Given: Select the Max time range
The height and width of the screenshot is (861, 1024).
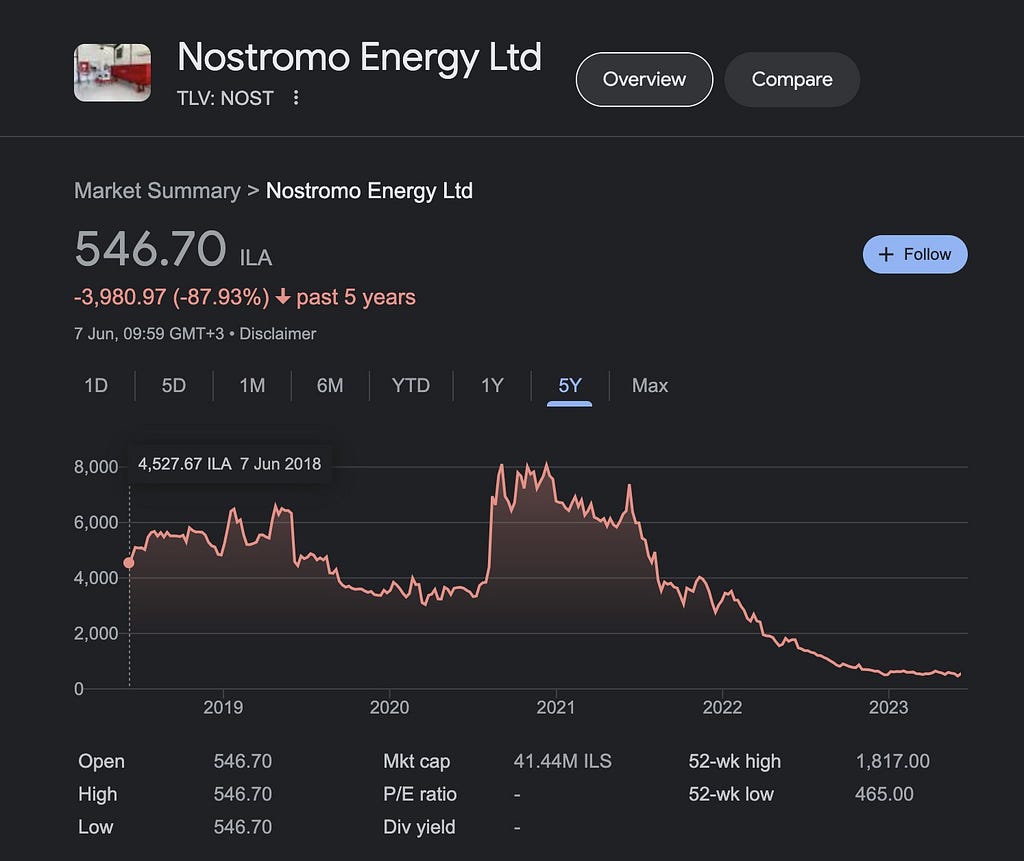Looking at the screenshot, I should click(650, 385).
